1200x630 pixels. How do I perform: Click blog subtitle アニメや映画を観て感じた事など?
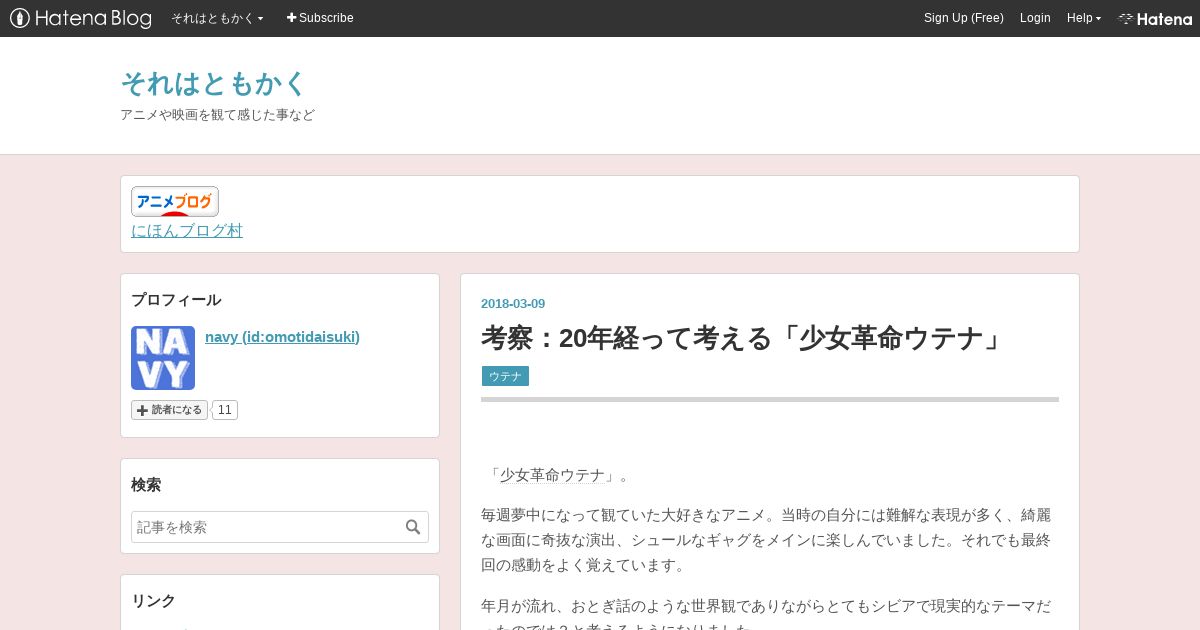coord(217,115)
